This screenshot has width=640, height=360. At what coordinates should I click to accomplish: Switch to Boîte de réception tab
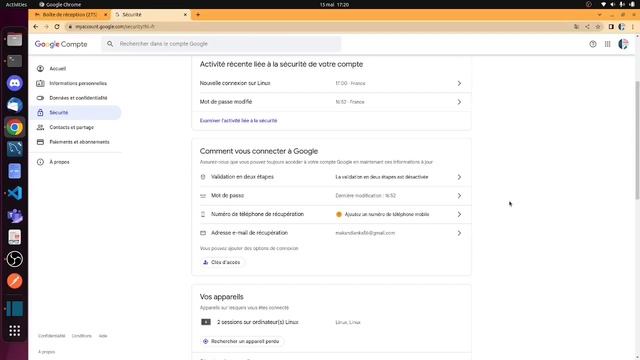pyautogui.click(x=70, y=14)
